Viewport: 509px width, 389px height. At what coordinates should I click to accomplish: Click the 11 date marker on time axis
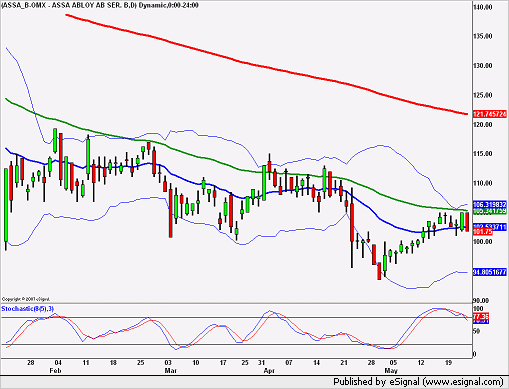point(86,363)
